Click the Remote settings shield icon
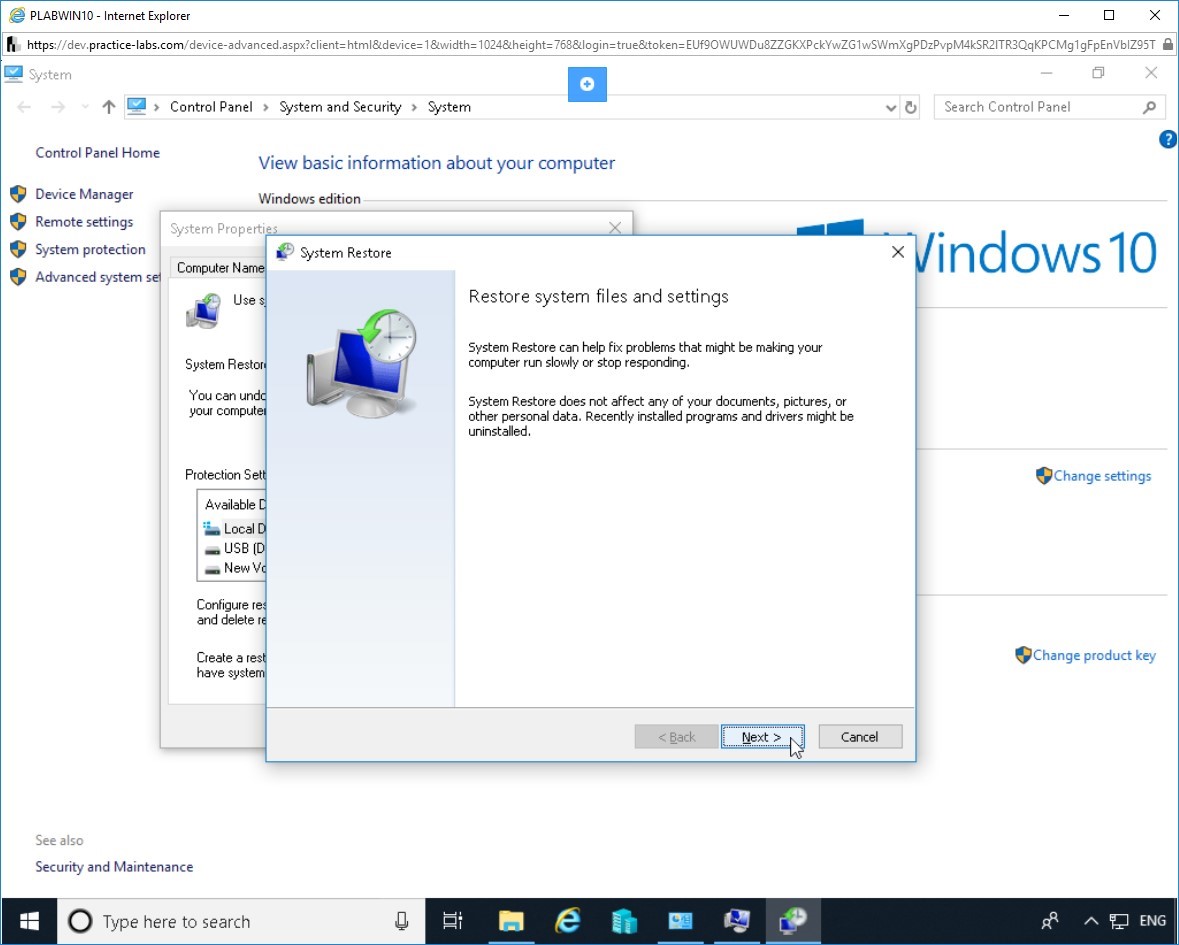Viewport: 1179px width, 945px height. 18,222
